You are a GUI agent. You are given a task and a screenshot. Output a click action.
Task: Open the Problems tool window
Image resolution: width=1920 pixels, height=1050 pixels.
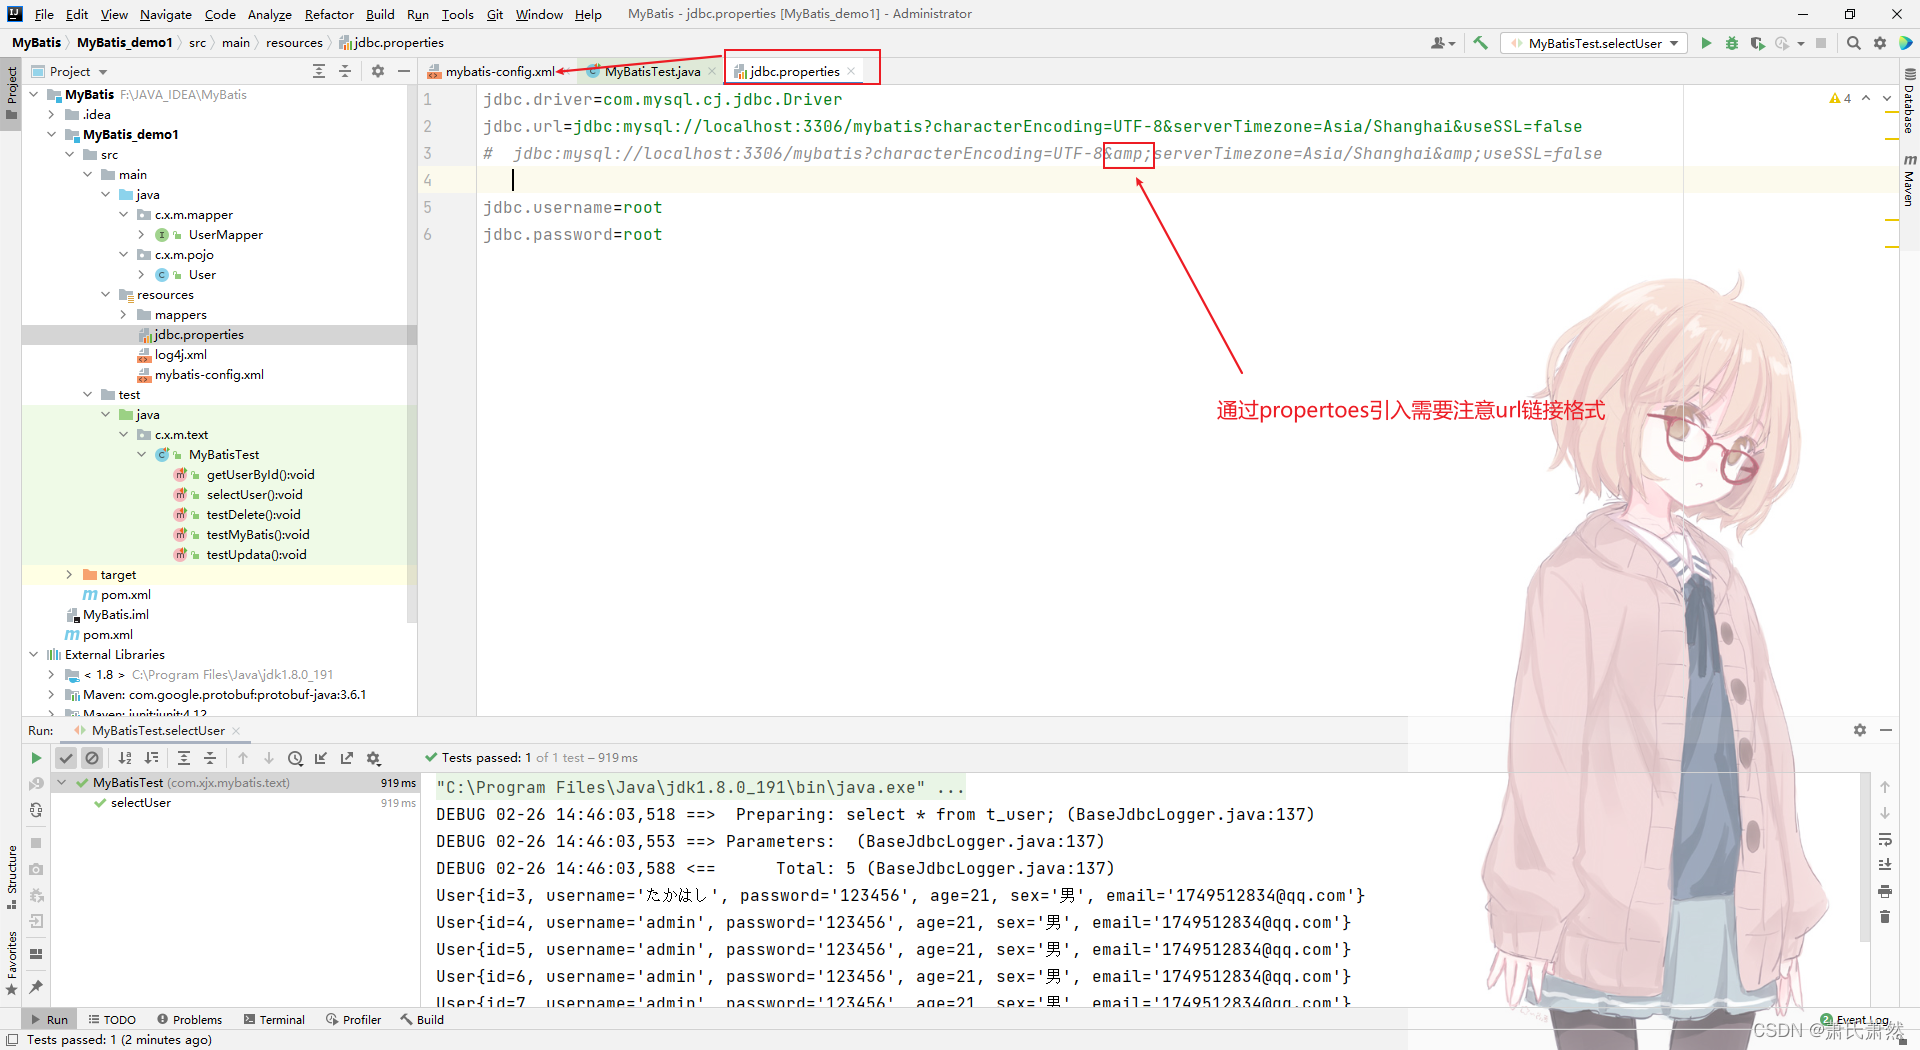pyautogui.click(x=190, y=1019)
